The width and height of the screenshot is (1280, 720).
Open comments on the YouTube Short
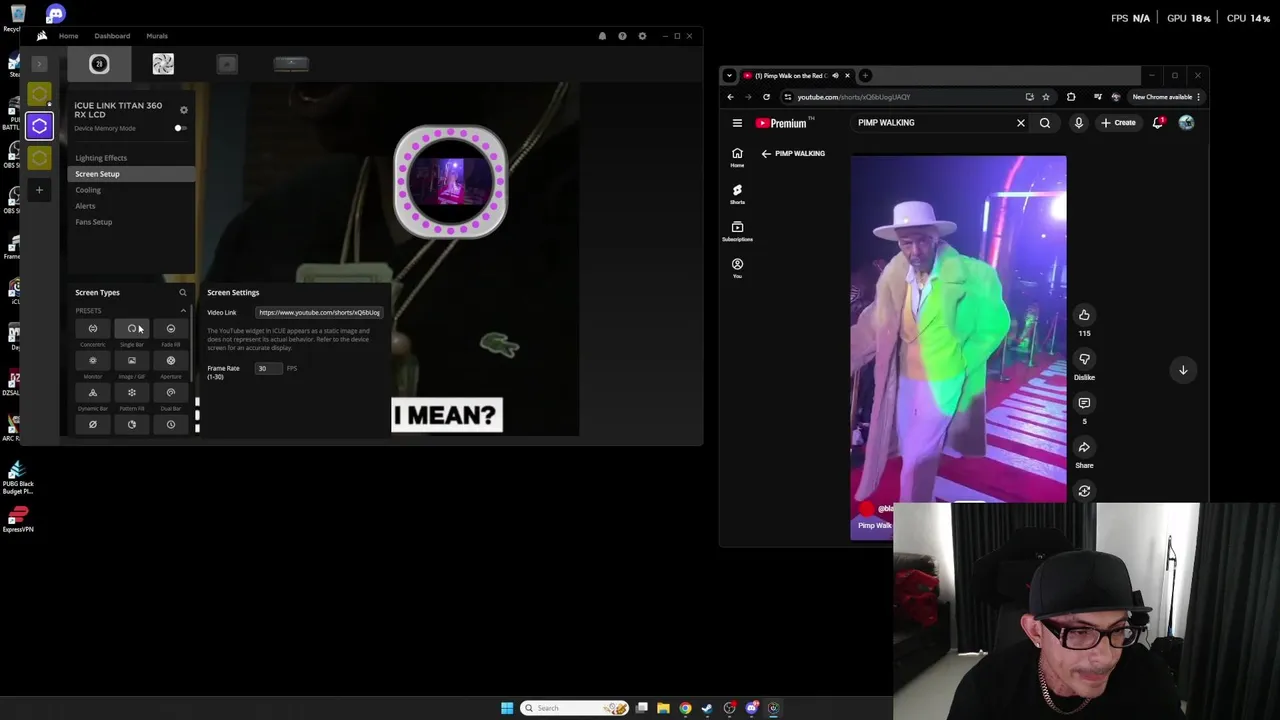tap(1084, 403)
